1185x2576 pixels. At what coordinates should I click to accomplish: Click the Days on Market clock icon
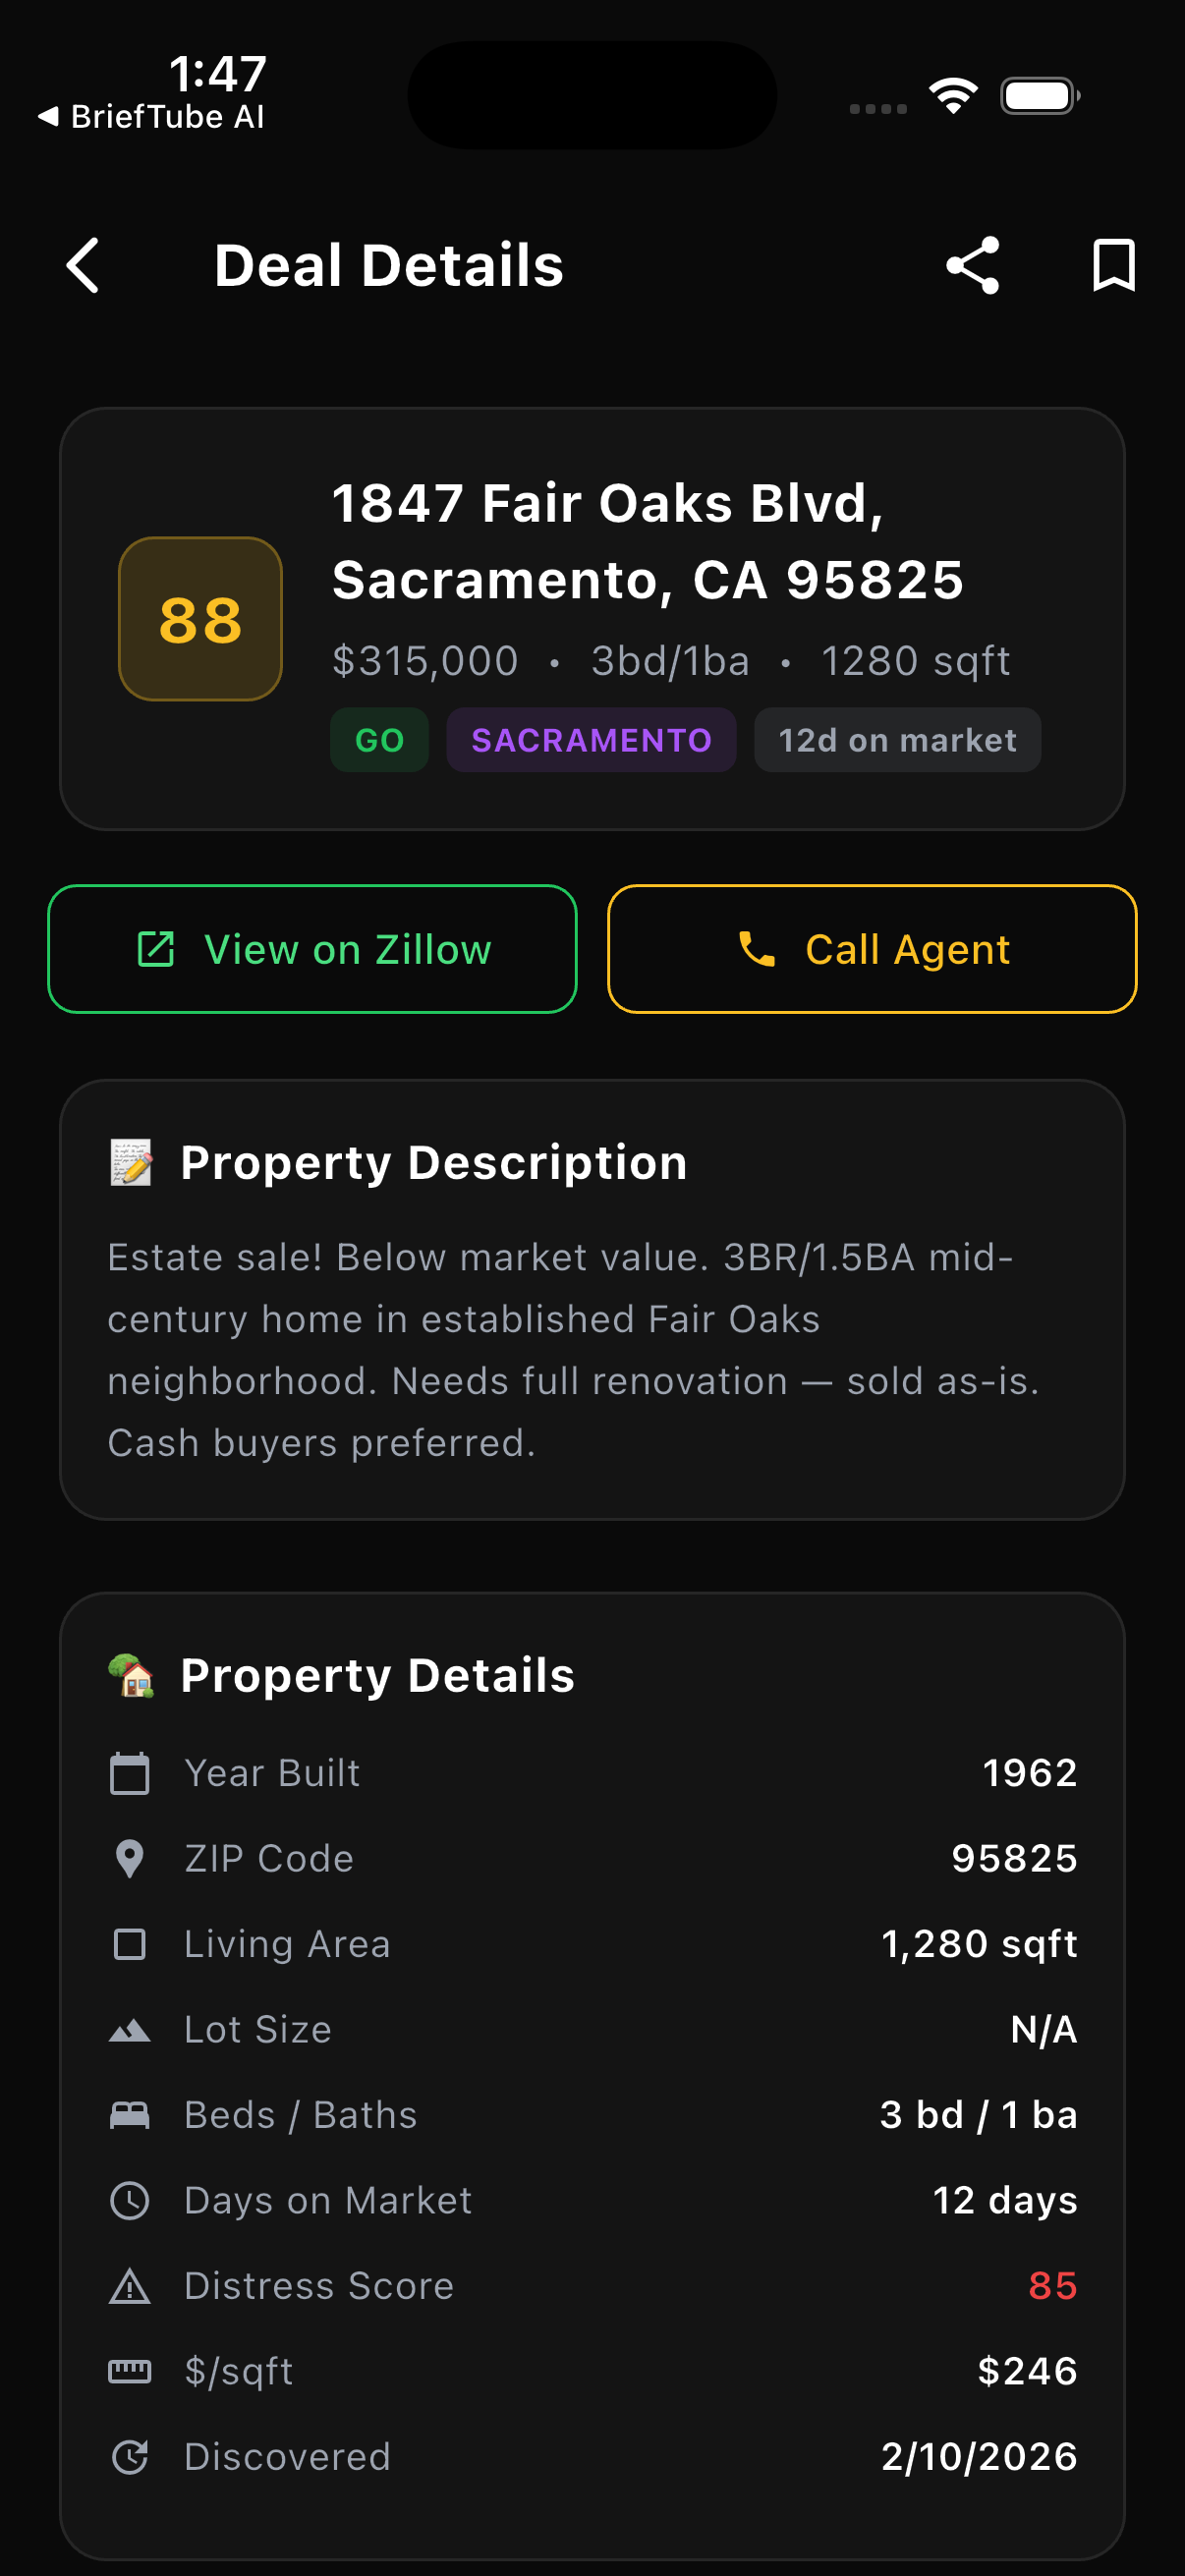(130, 2201)
